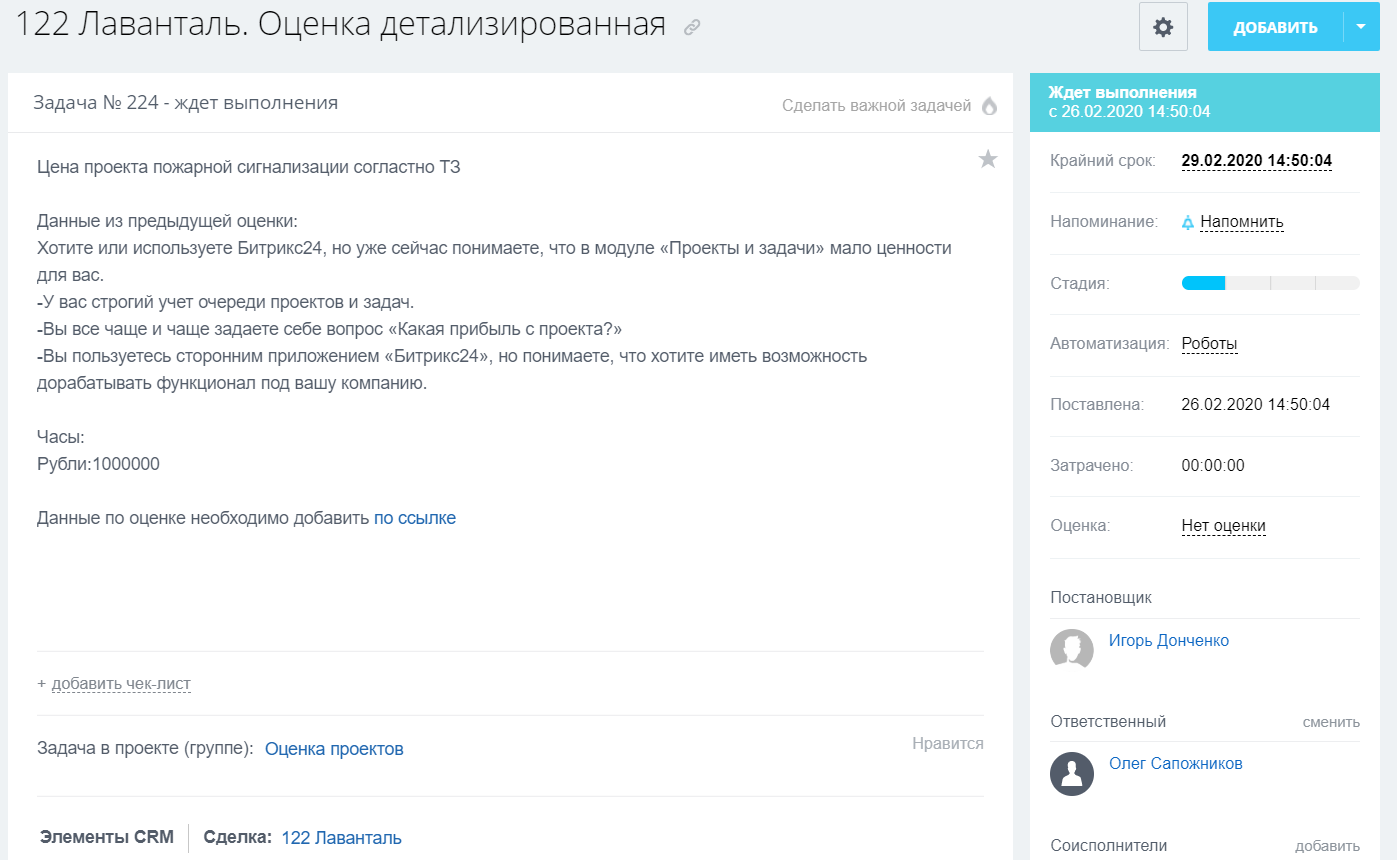
Task: Click the copy link icon beside title
Action: (692, 28)
